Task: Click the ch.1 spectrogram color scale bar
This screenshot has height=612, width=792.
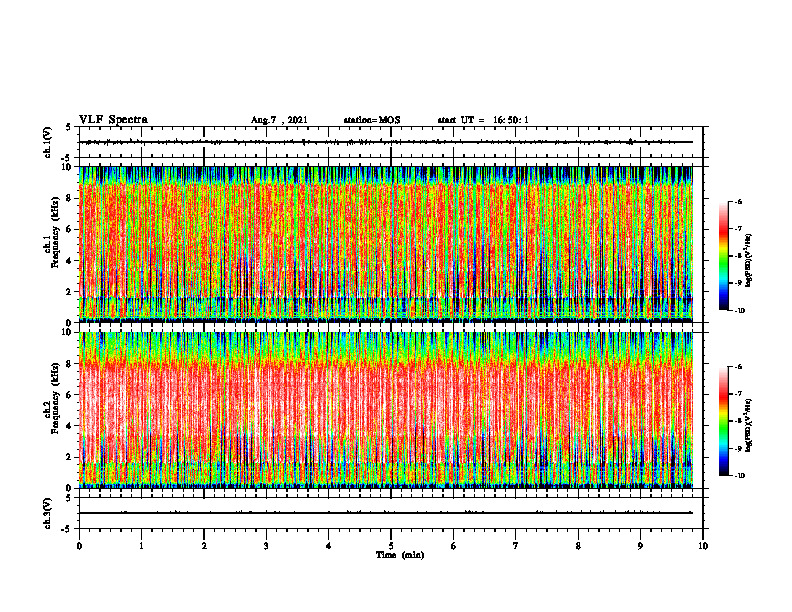Action: click(x=723, y=256)
